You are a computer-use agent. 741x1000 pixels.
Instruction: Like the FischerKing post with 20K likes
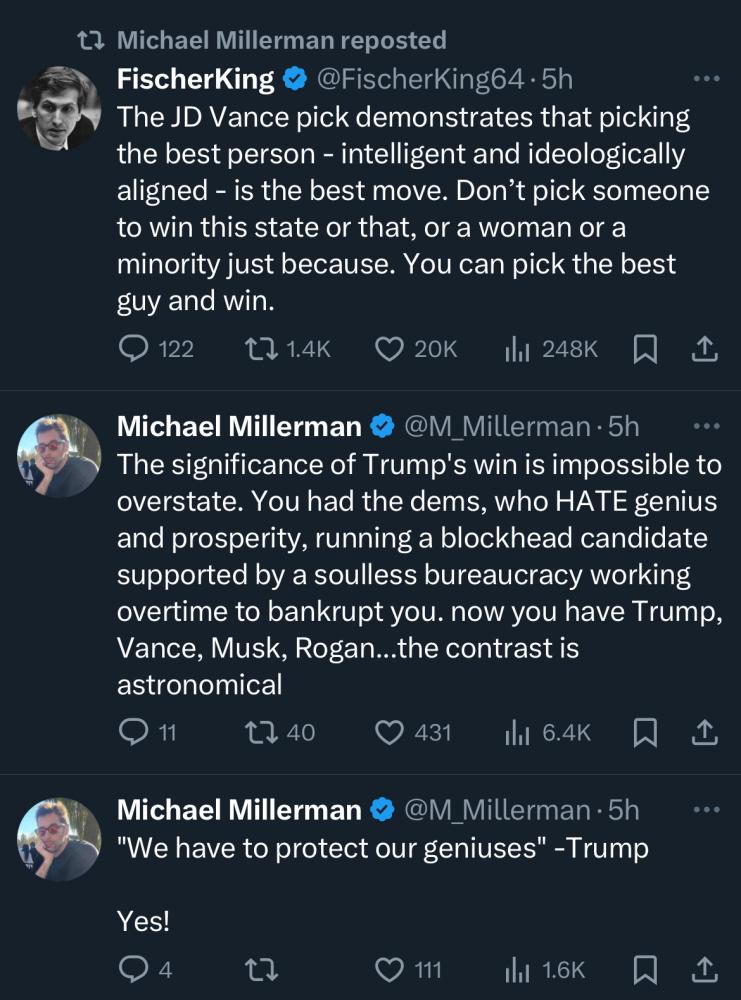[388, 348]
